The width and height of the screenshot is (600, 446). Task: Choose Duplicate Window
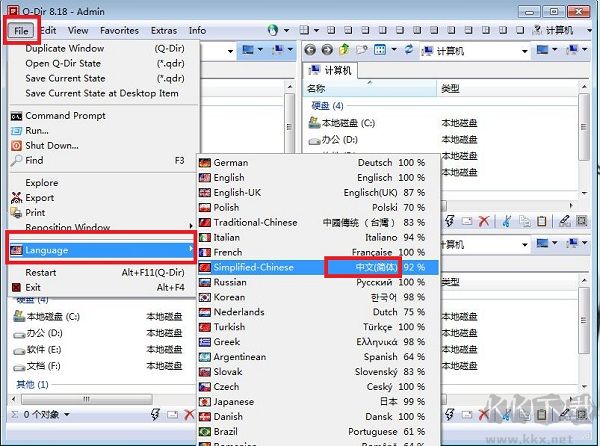point(102,49)
